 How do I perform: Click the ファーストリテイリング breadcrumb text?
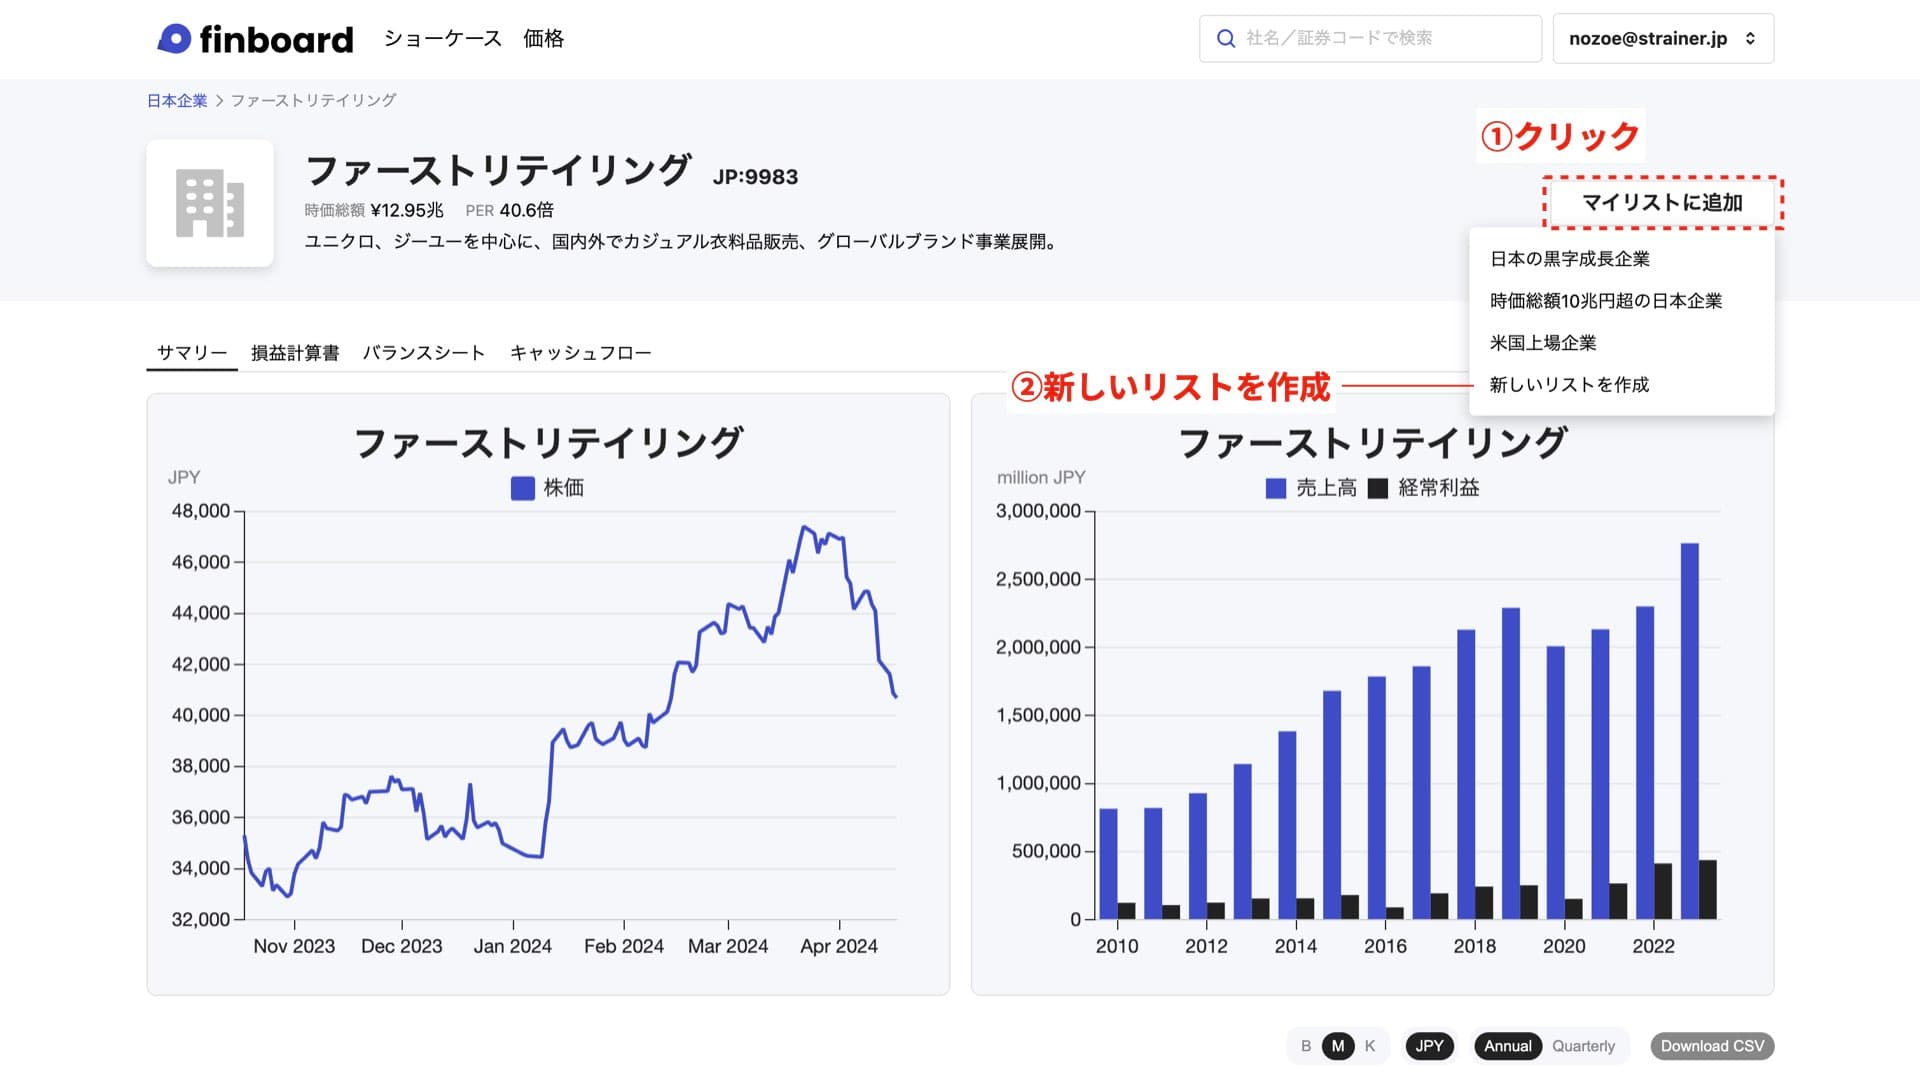click(313, 101)
